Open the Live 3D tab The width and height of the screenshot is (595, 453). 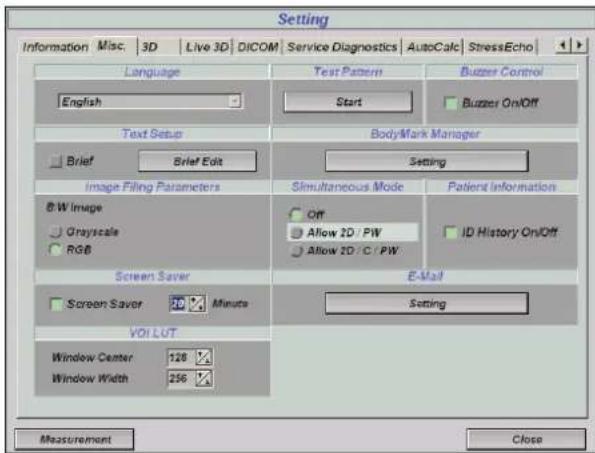click(x=206, y=47)
